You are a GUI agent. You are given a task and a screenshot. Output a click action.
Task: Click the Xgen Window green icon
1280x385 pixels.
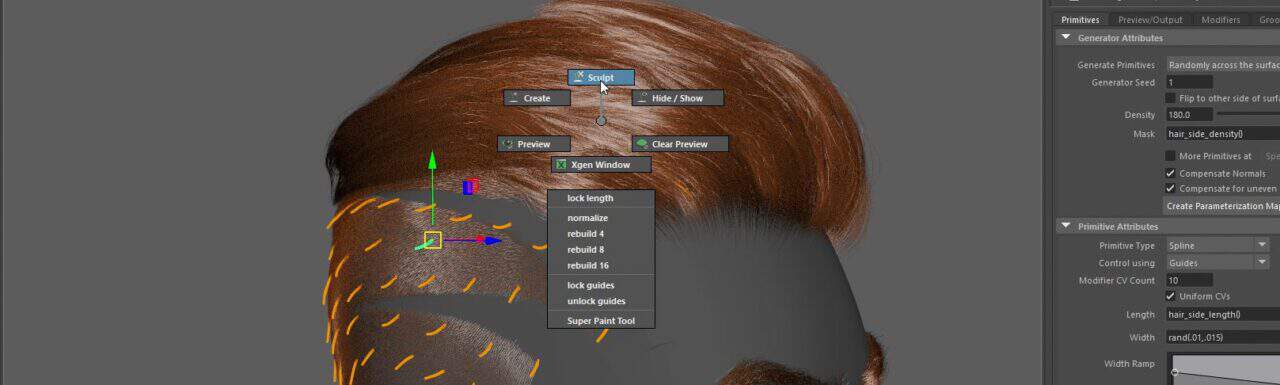coord(562,164)
